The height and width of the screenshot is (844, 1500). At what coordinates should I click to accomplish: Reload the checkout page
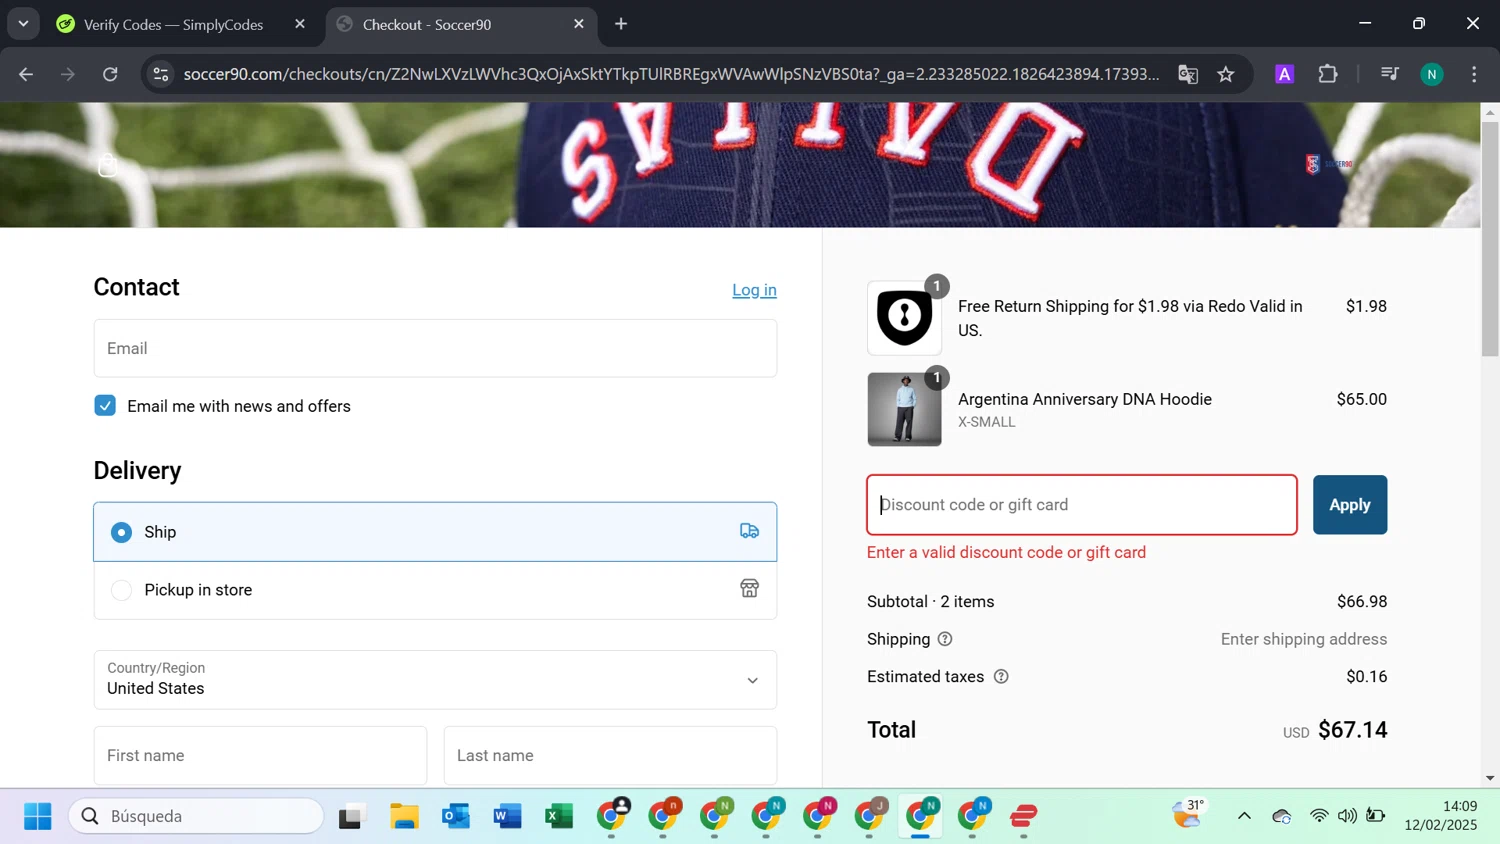click(110, 74)
